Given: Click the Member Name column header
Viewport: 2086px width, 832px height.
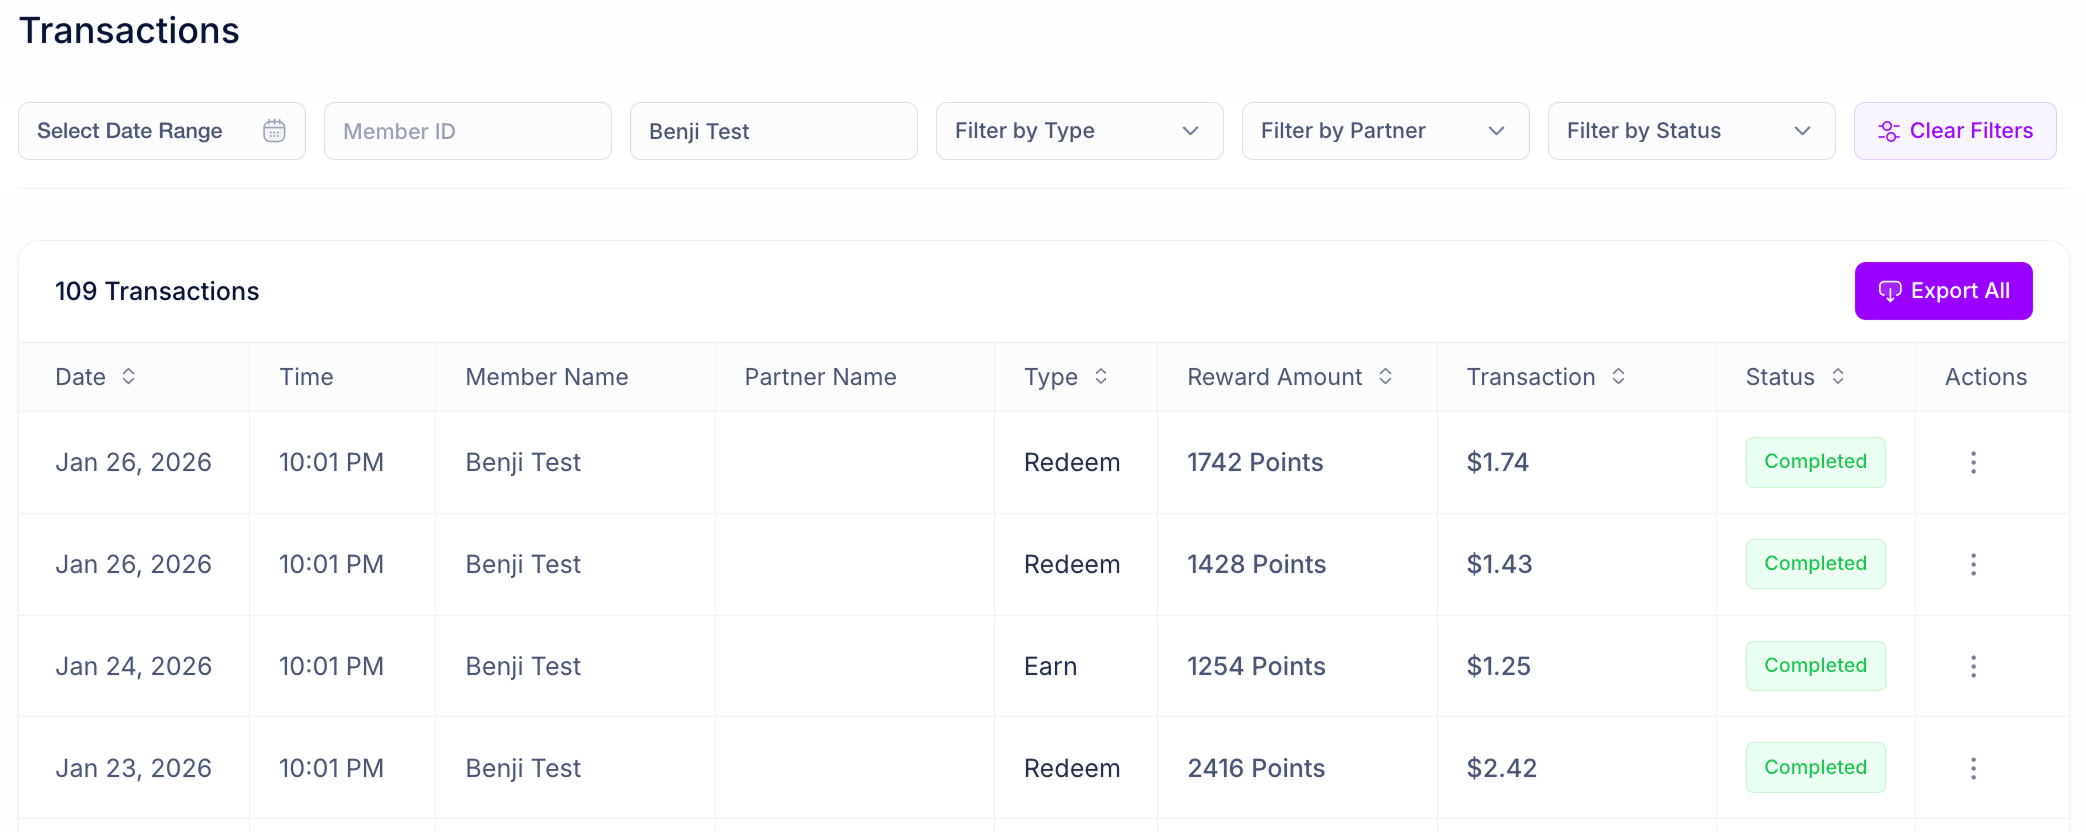Looking at the screenshot, I should [547, 377].
